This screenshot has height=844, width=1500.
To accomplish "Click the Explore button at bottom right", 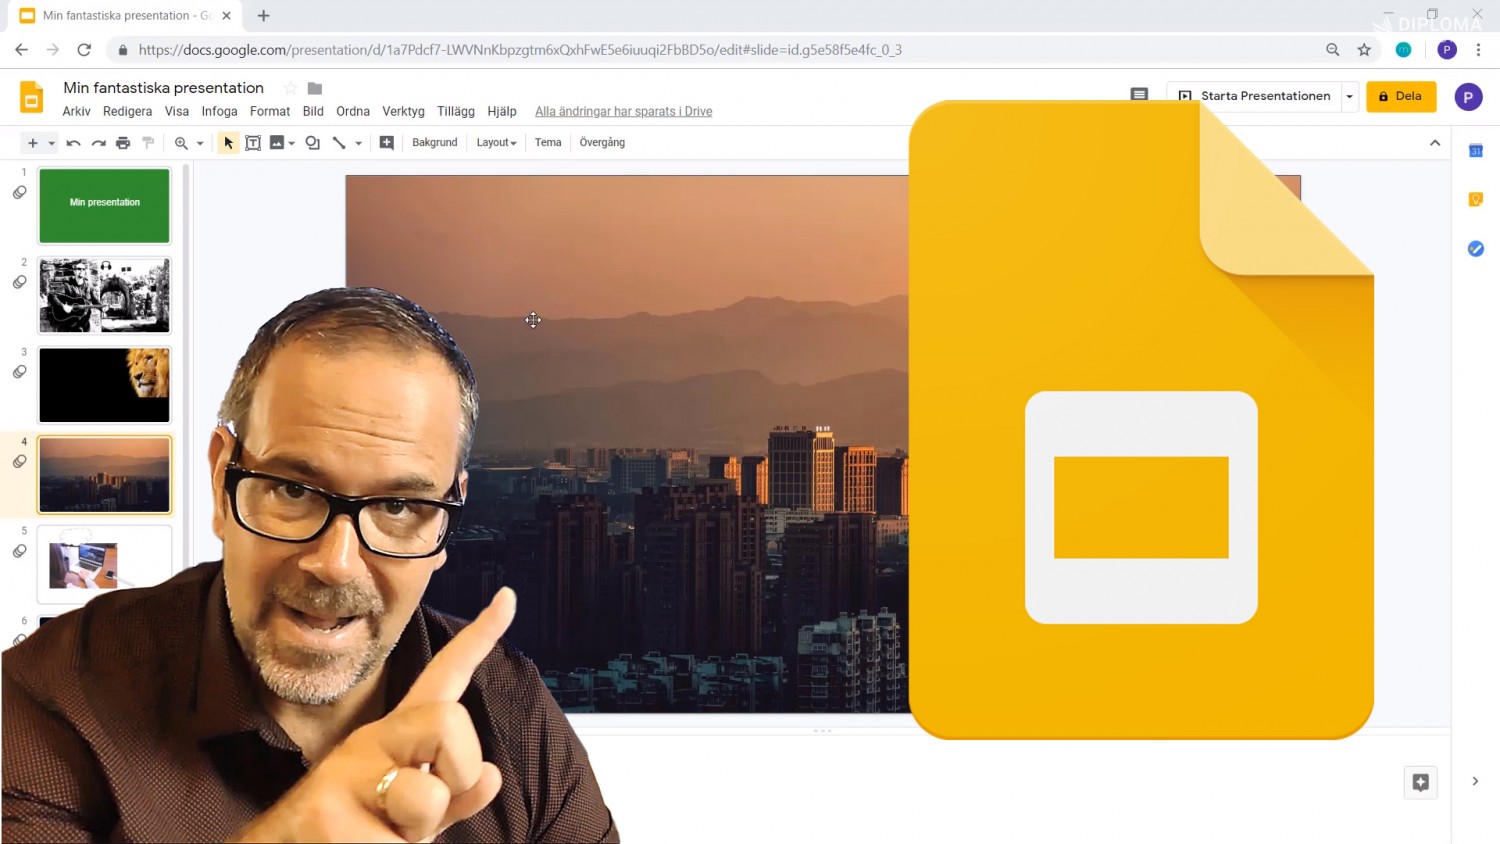I will (x=1421, y=782).
